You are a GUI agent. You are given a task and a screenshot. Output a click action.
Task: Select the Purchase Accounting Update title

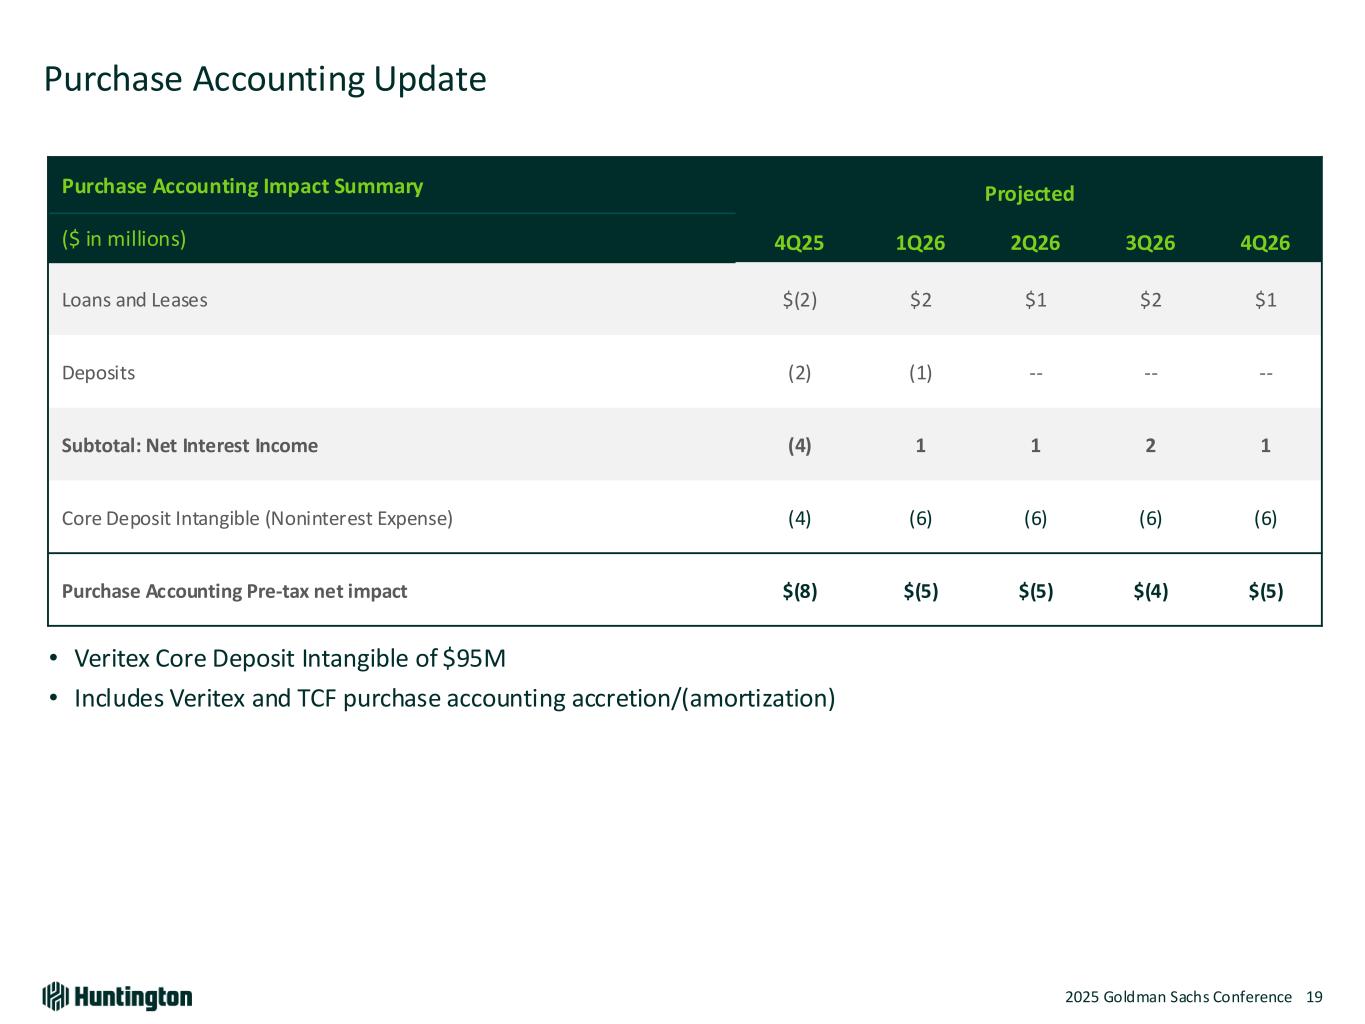tap(265, 79)
